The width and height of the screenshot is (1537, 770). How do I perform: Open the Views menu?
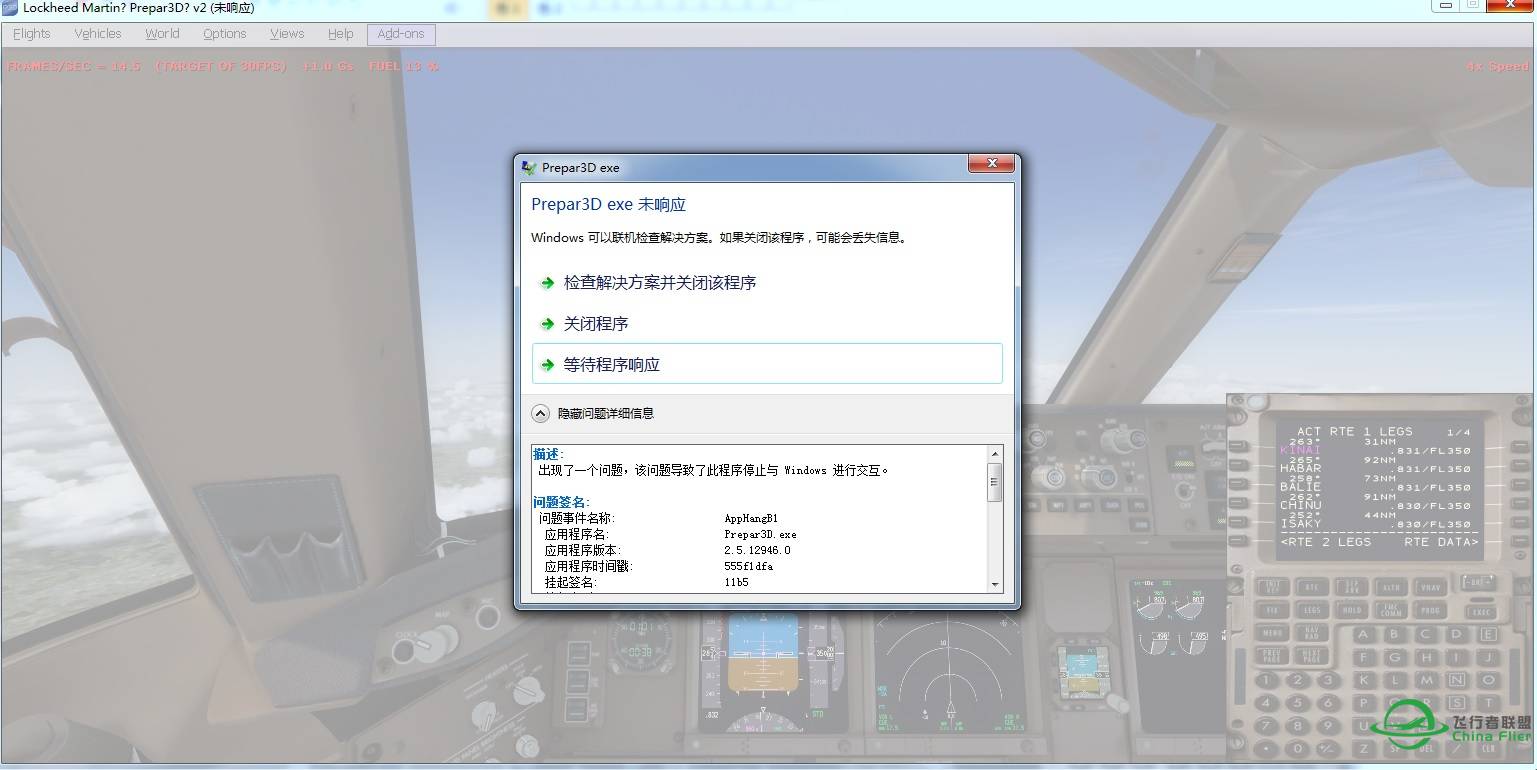point(286,34)
